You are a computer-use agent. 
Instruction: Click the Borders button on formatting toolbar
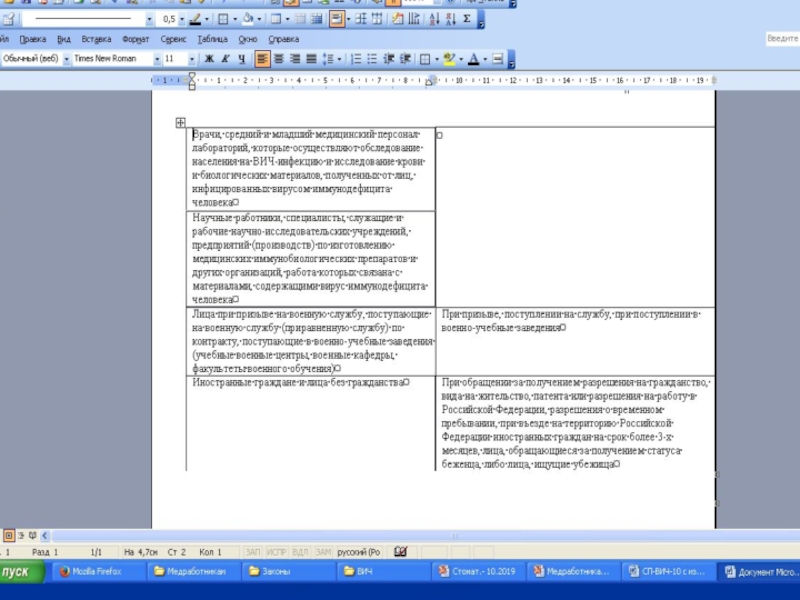pyautogui.click(x=425, y=59)
